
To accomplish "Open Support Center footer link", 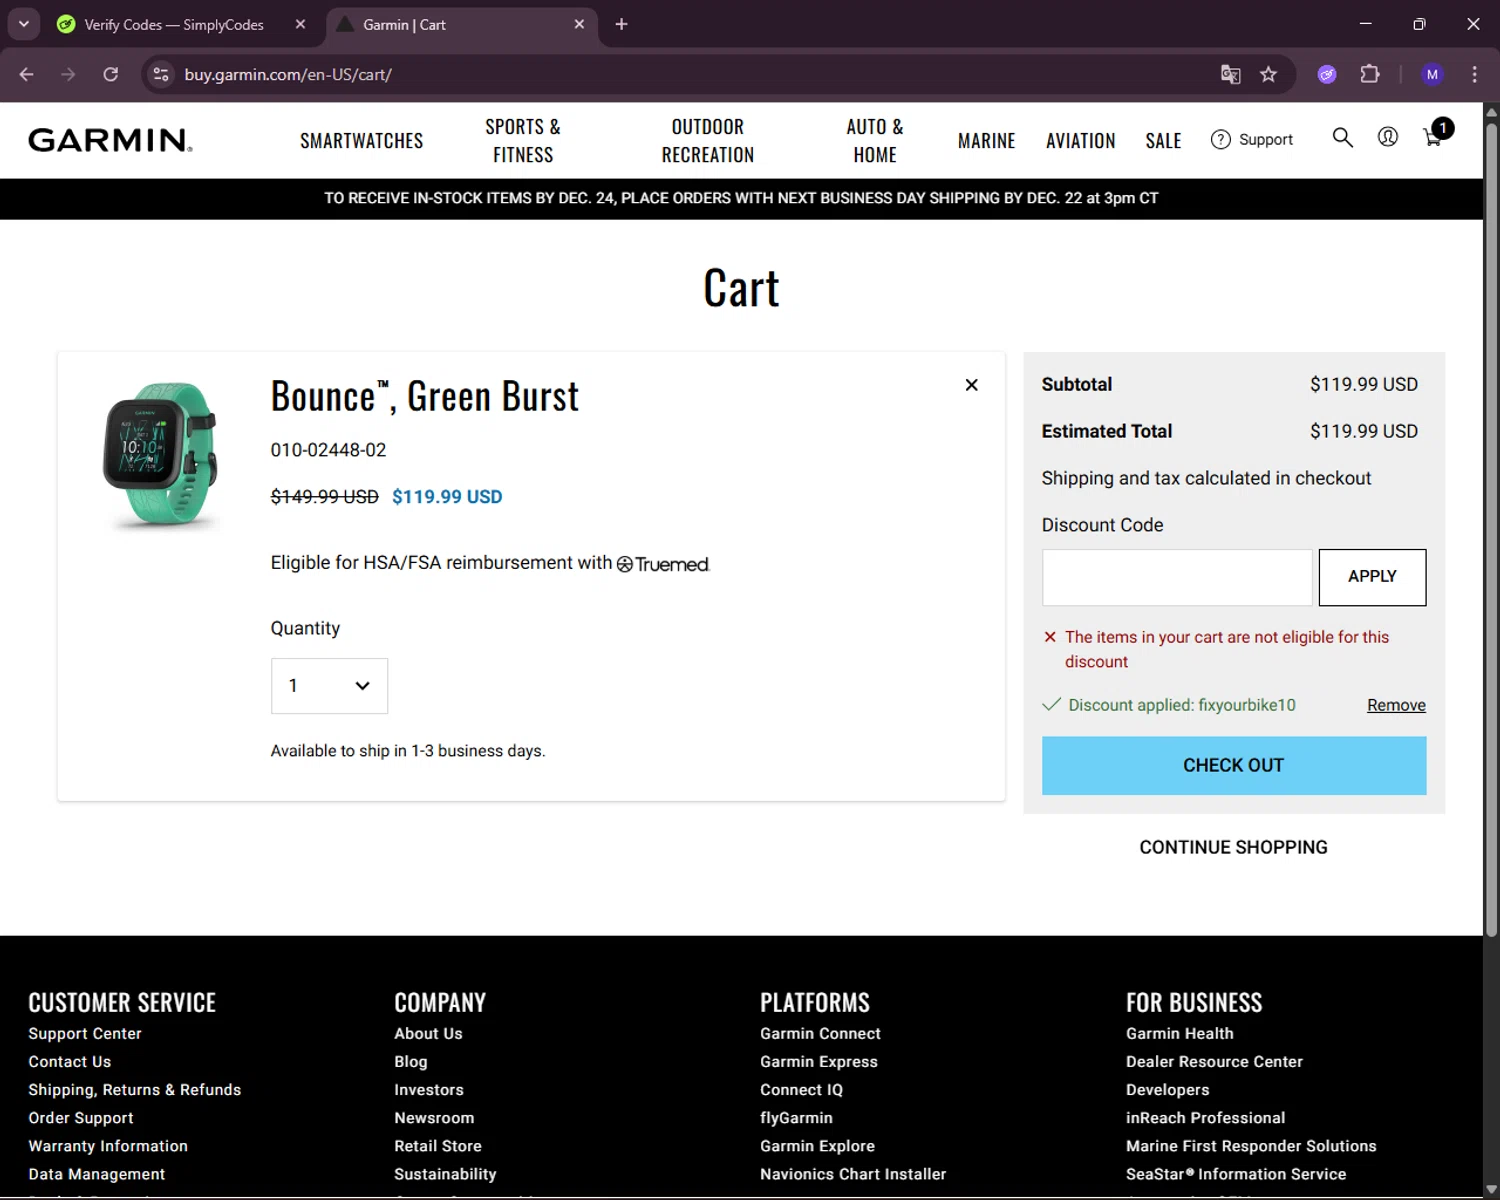I will click(x=85, y=1034).
